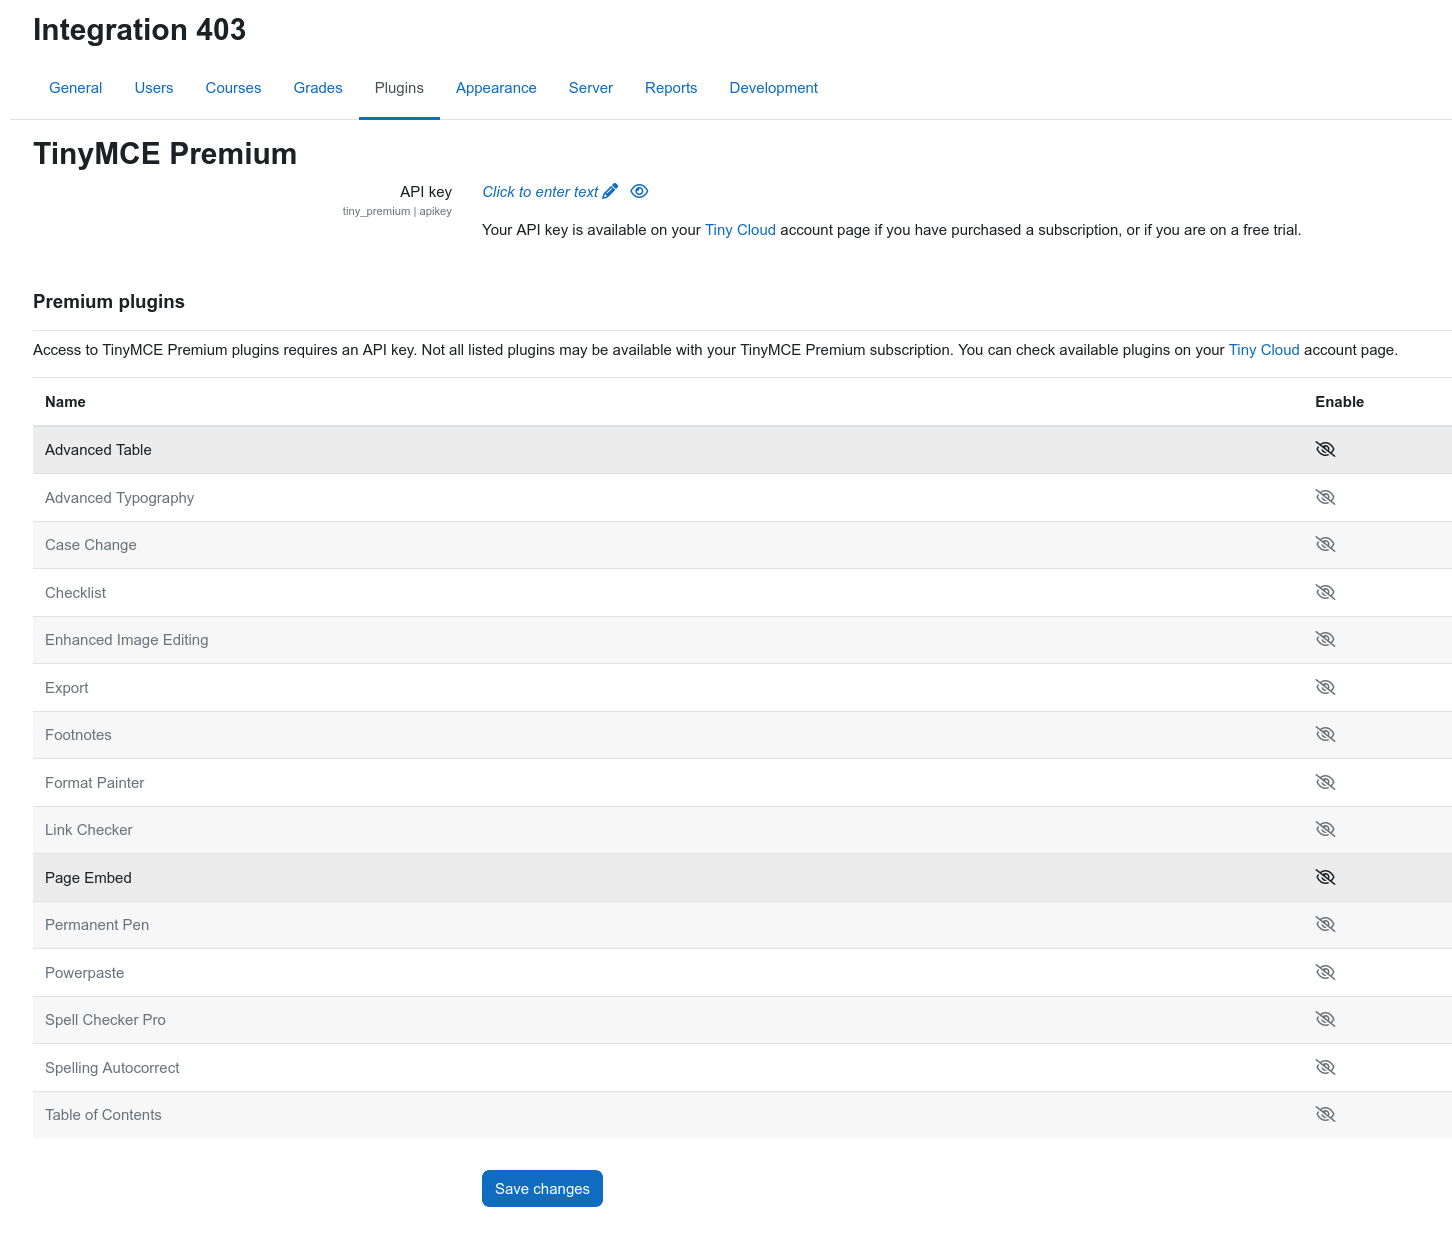Click the TinyMCE Premium heading

point(165,154)
